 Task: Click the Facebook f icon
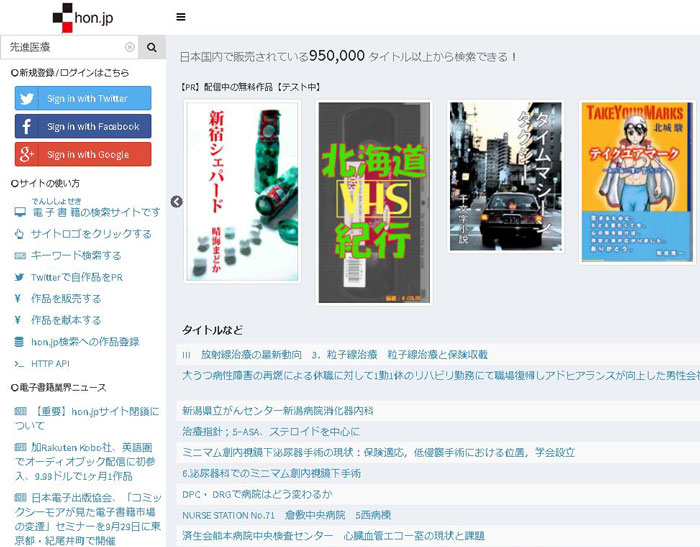tap(27, 126)
